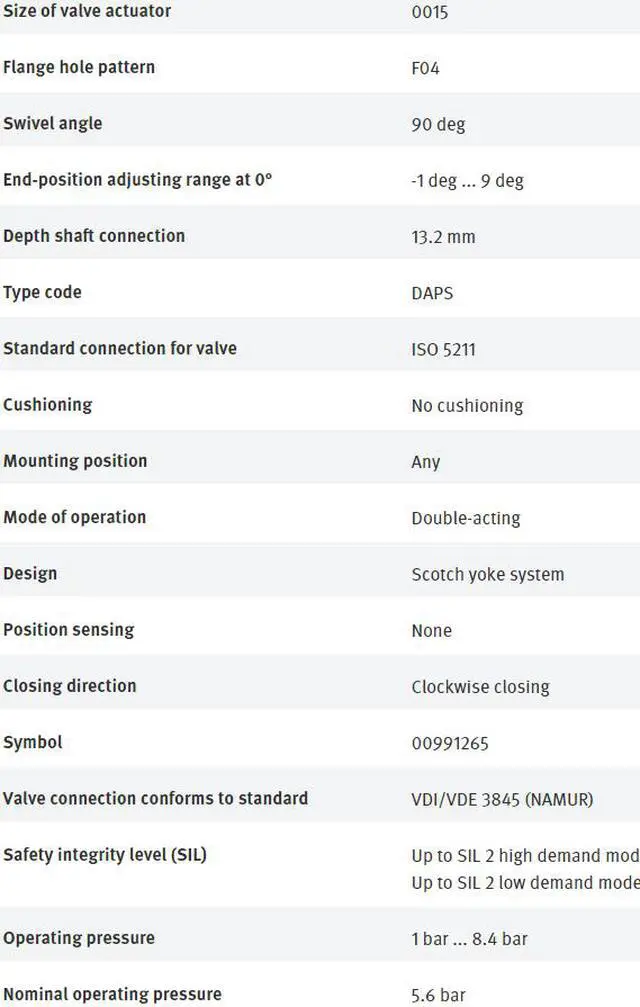
Task: Select the '13.2 mm' depth value
Action: click(443, 237)
